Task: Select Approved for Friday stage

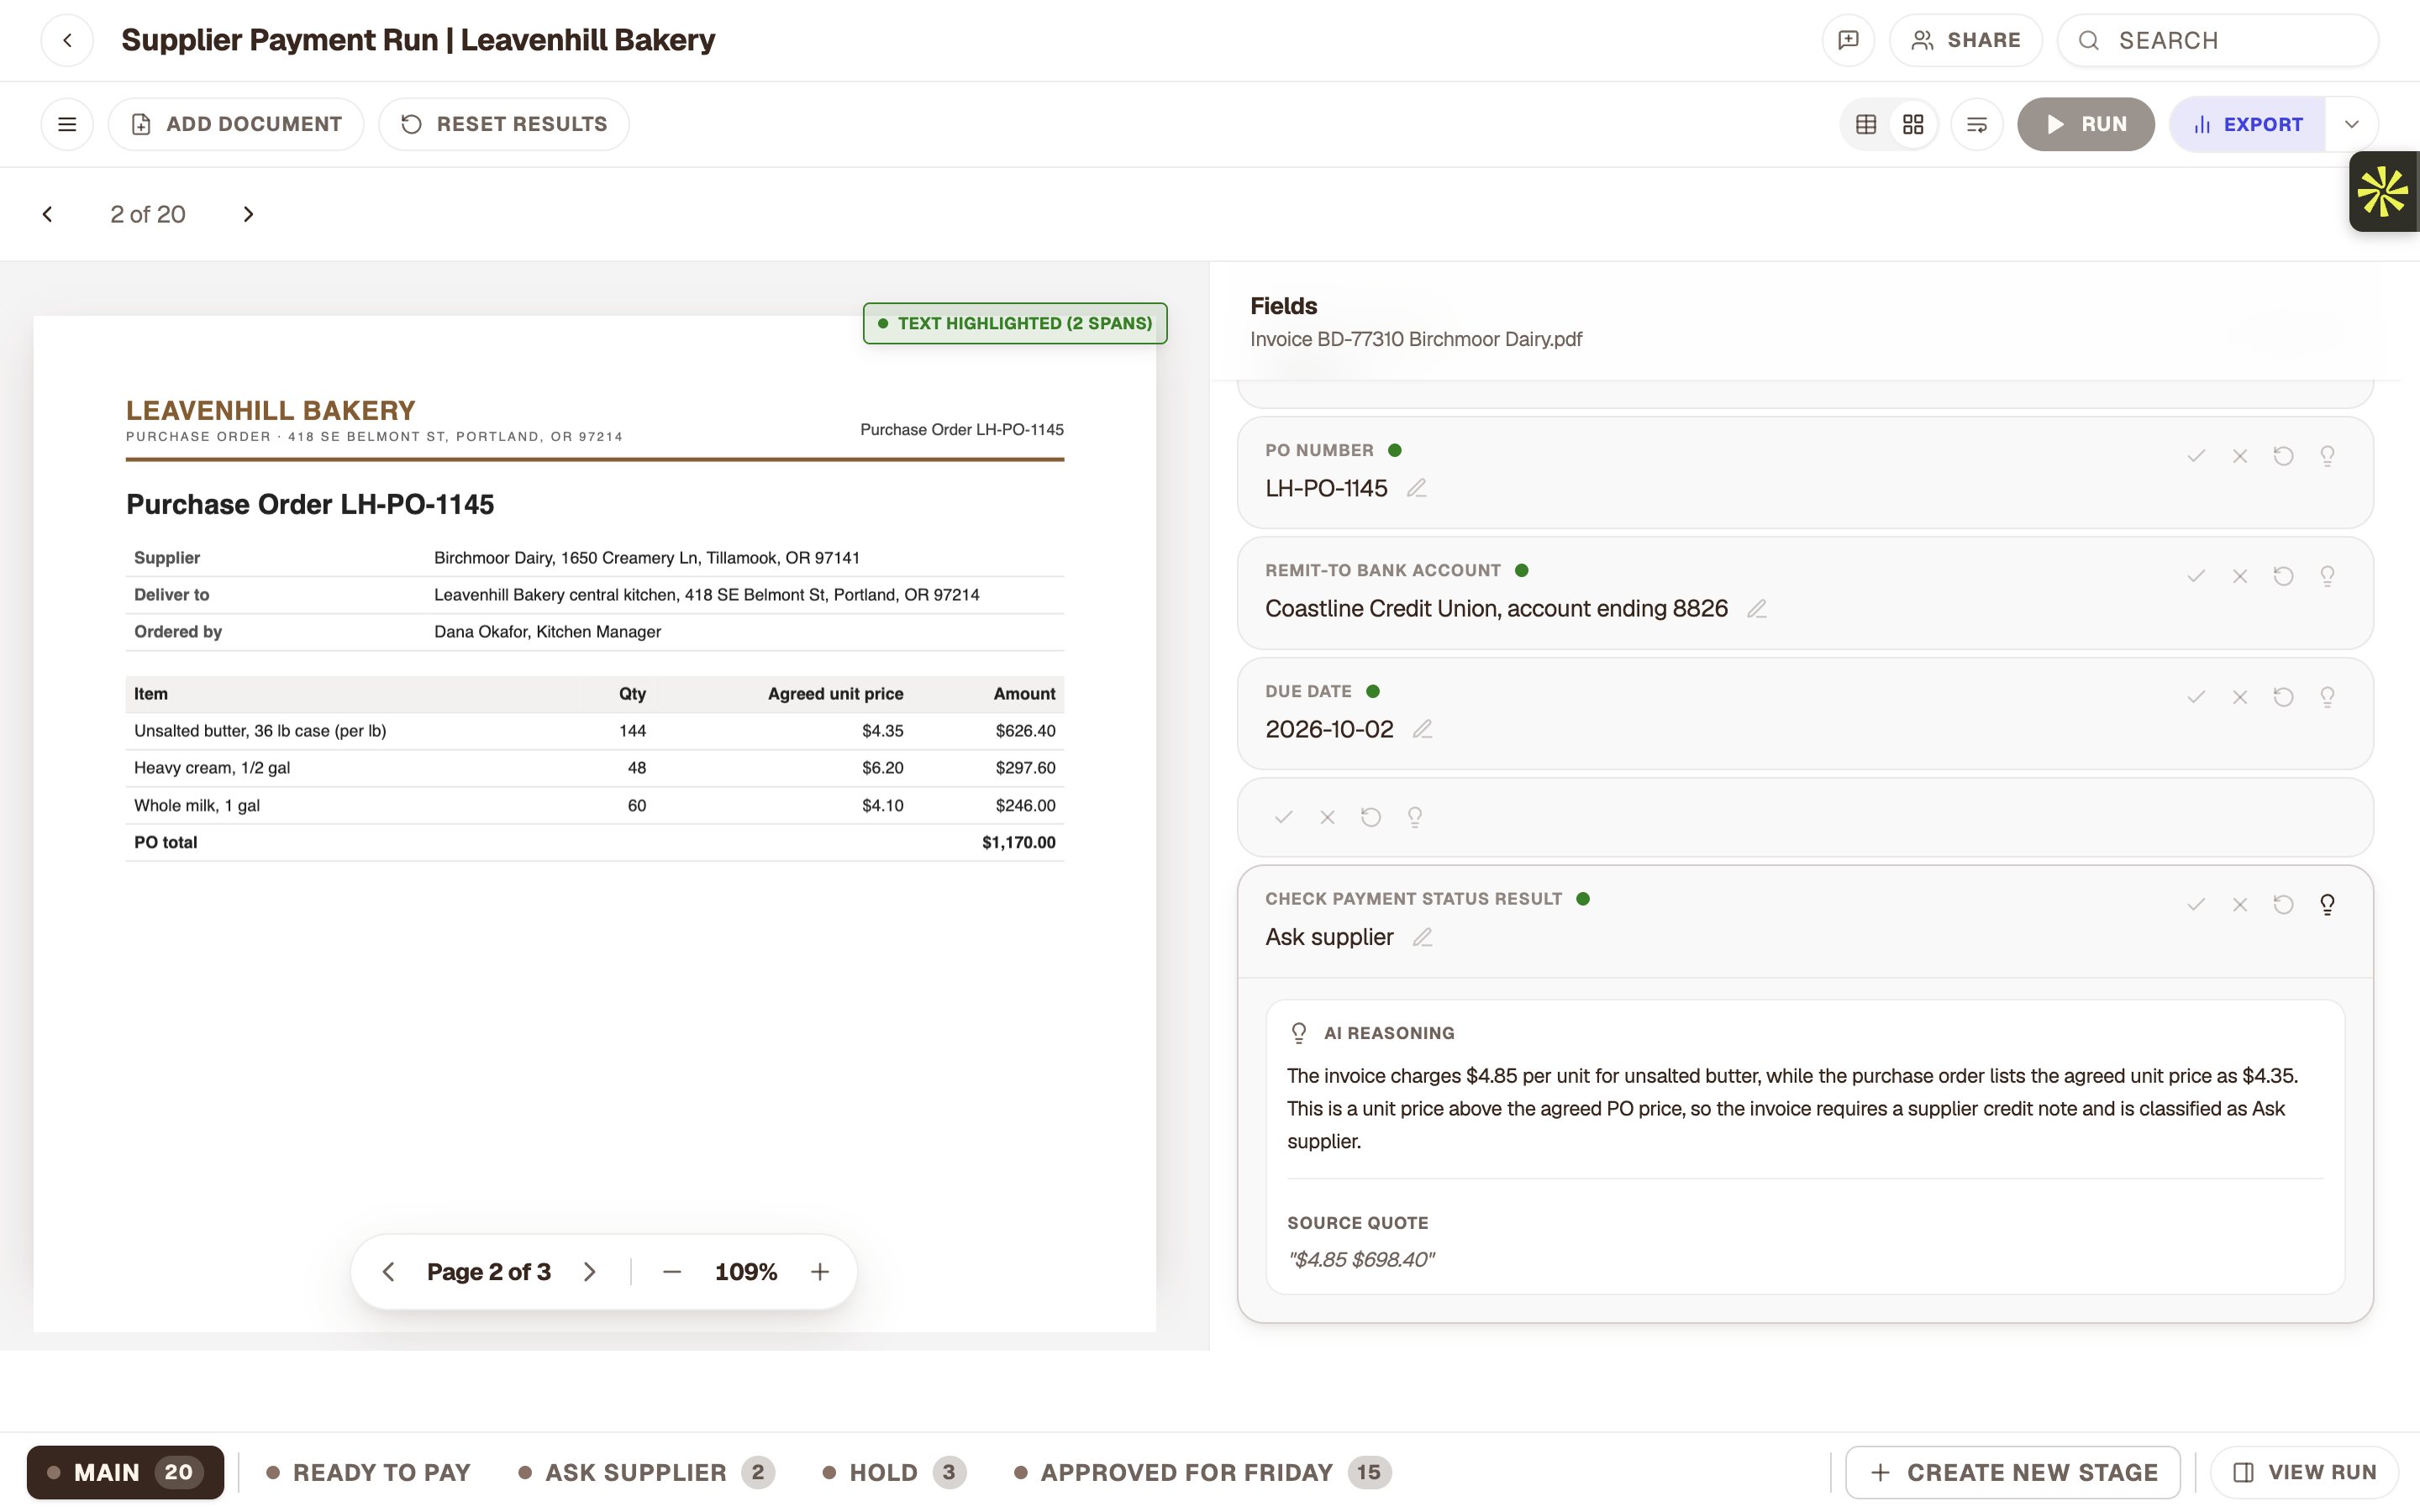Action: point(1202,1472)
